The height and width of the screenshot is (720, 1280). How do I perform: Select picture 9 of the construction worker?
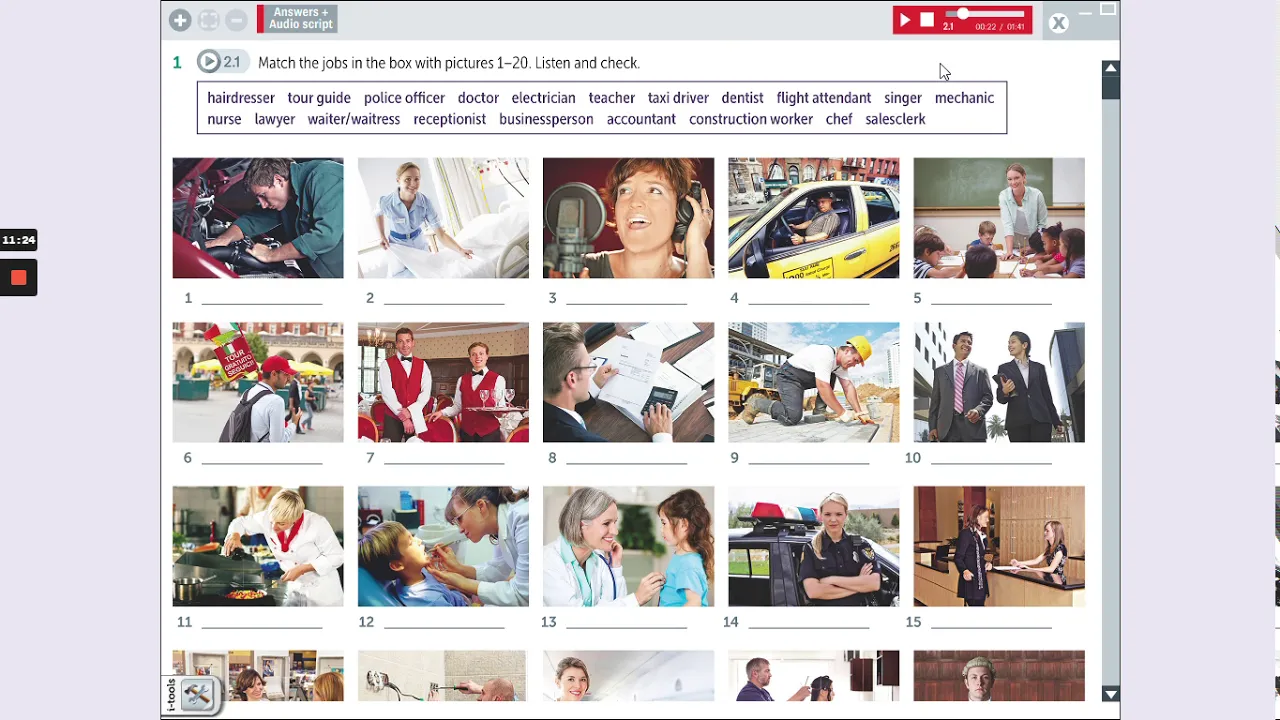814,382
